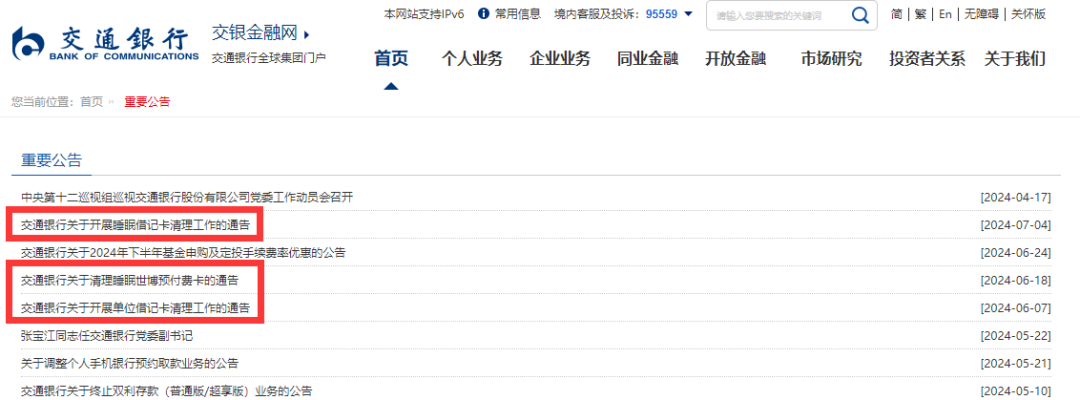Click the date [2024-06-07]

tap(1016, 308)
